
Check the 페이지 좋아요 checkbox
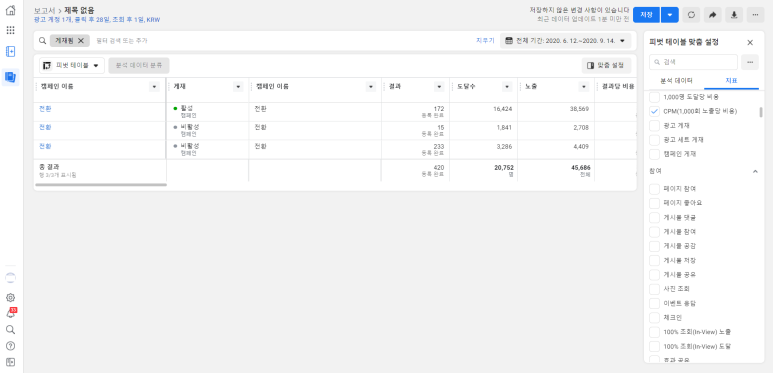click(654, 203)
